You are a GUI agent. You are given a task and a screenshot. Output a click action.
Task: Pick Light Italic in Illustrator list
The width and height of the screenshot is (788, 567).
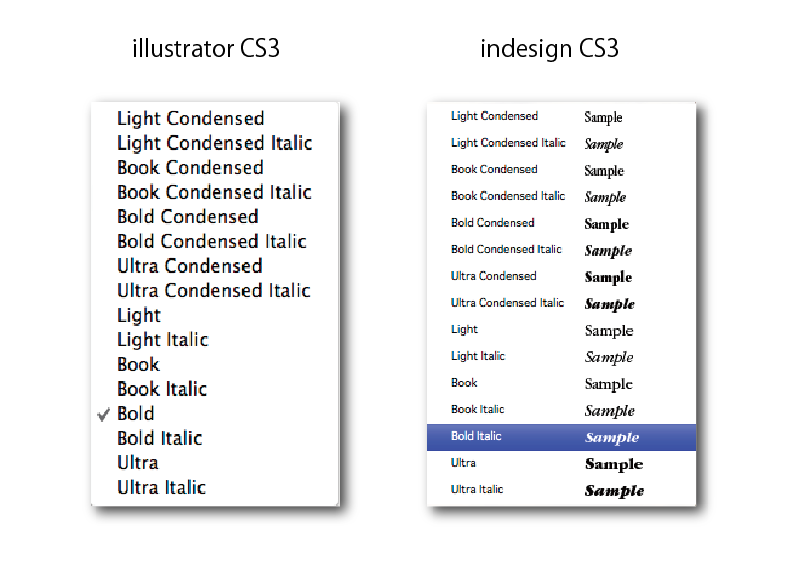(x=162, y=340)
